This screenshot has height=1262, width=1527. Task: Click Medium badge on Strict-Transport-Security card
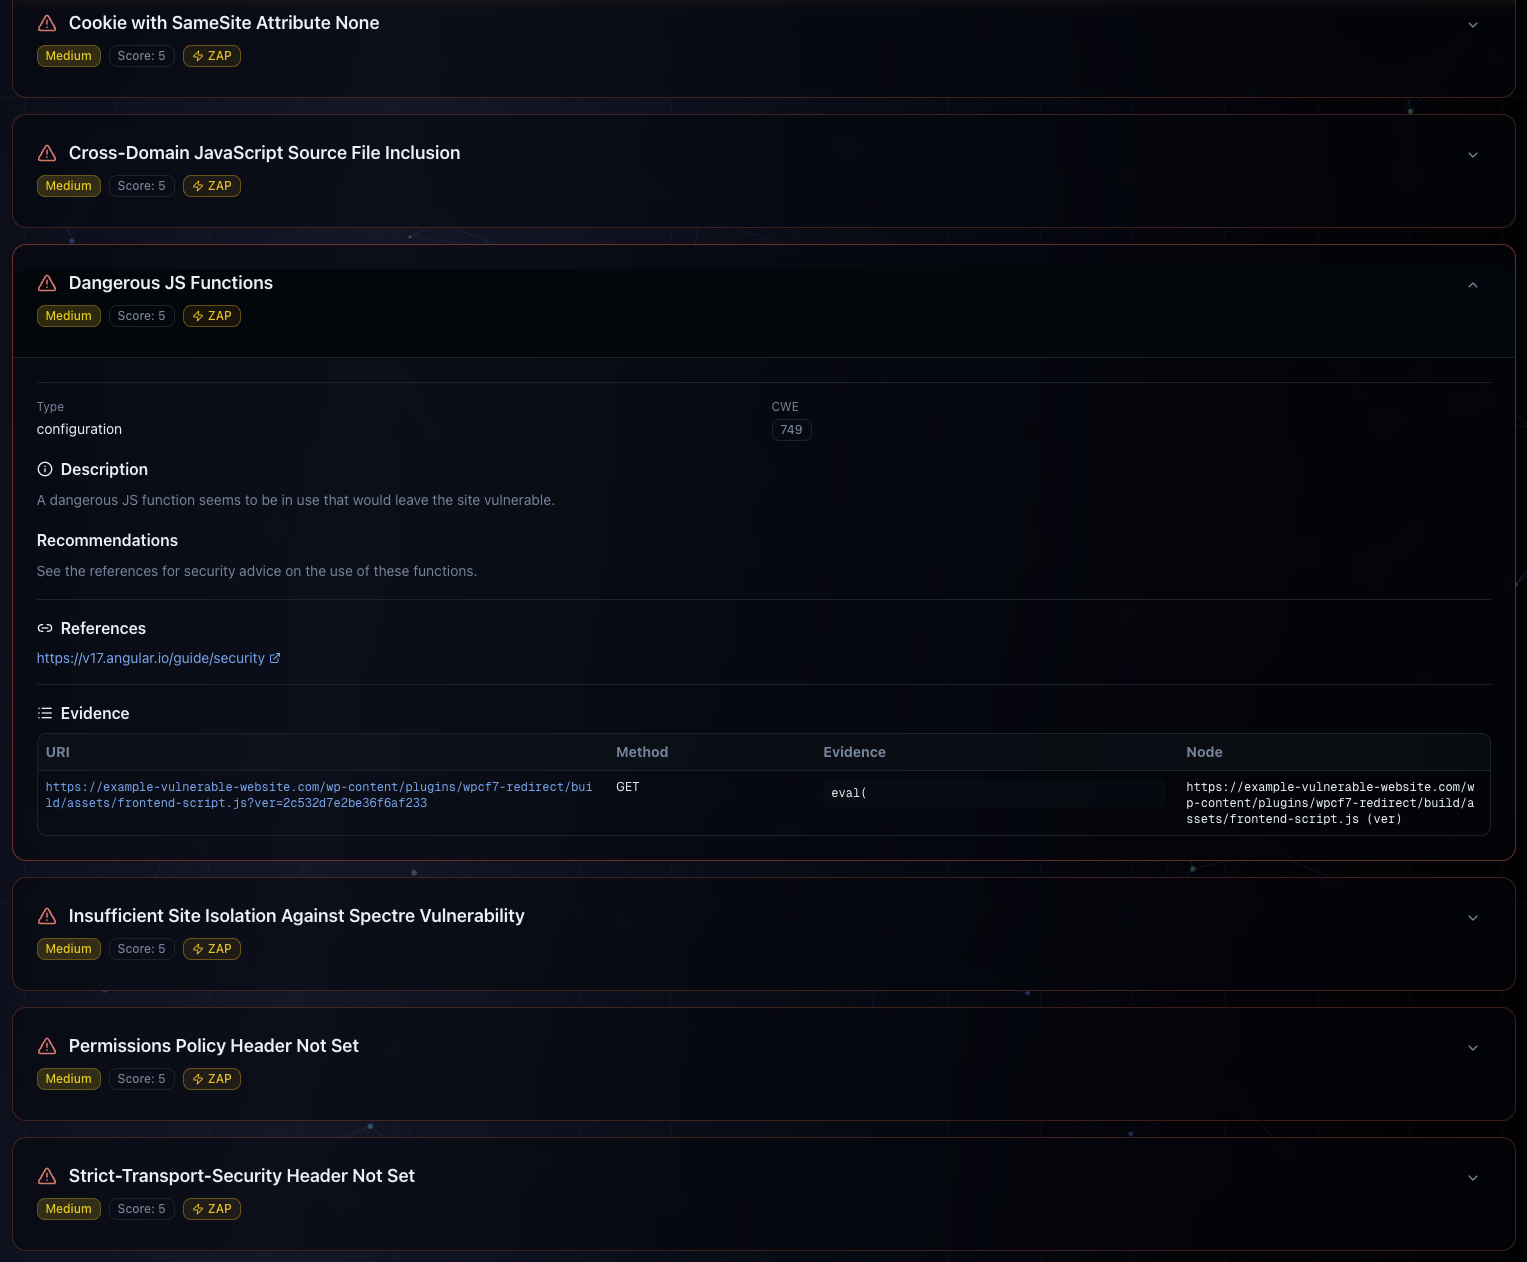69,1209
